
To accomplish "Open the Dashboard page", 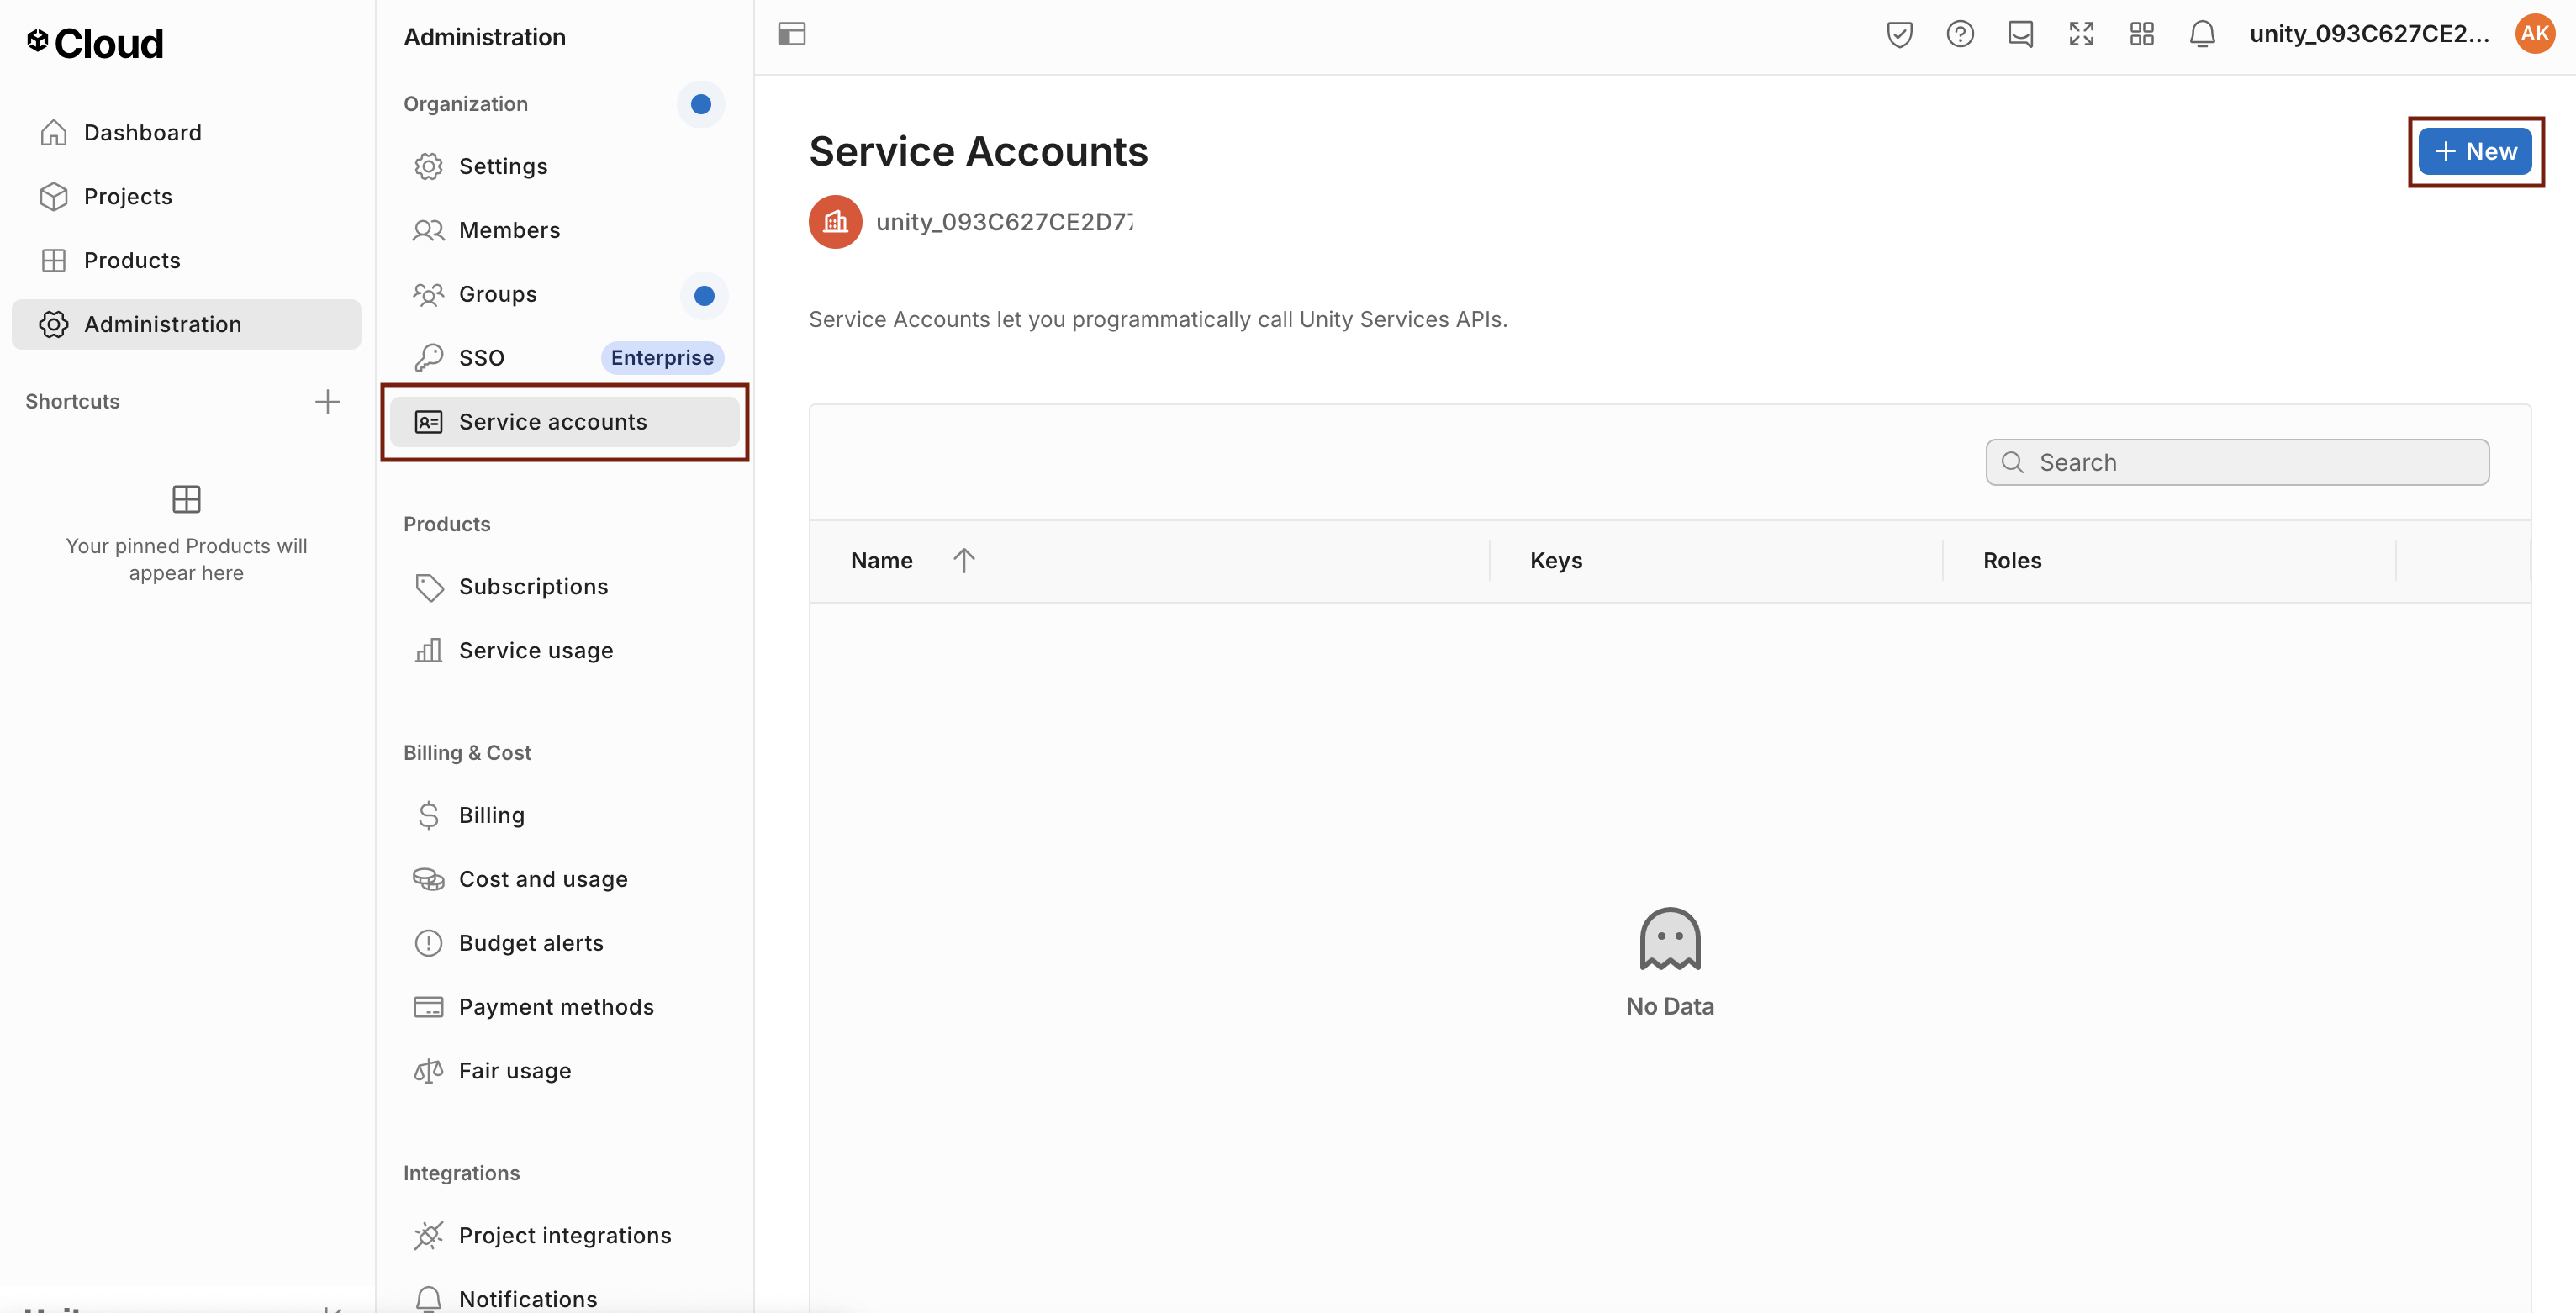I will (186, 132).
